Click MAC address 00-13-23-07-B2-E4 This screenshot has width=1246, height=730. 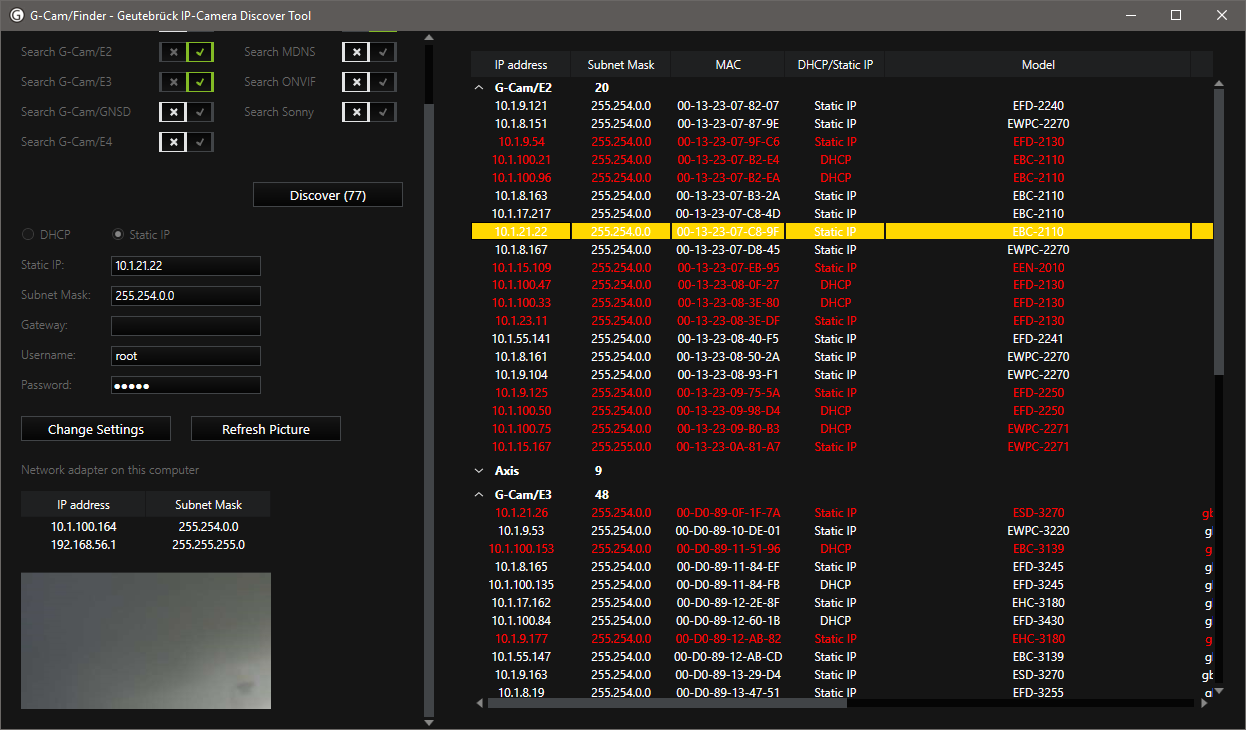coord(728,160)
